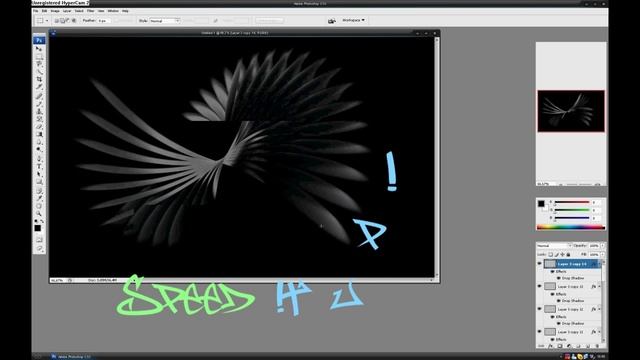The width and height of the screenshot is (640, 360).
Task: Collapse effects arrow on Layer 3 copy 13
Action: click(x=599, y=287)
